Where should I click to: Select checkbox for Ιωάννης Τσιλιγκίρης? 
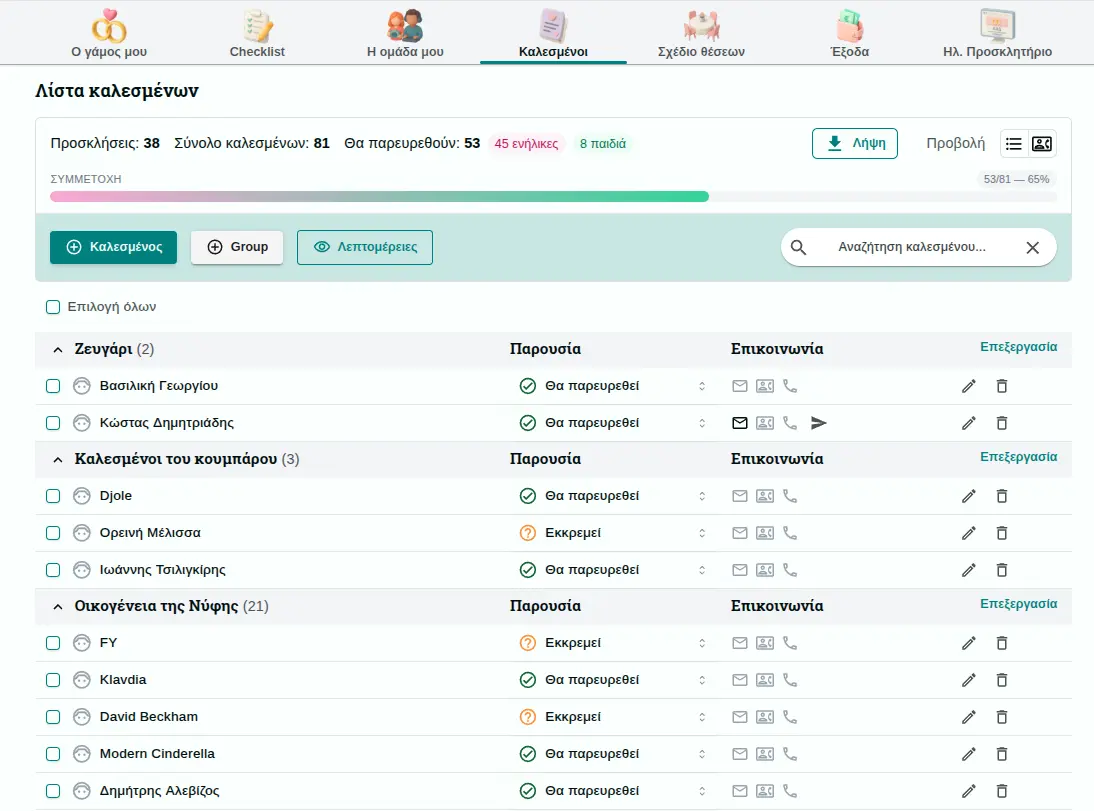[53, 570]
